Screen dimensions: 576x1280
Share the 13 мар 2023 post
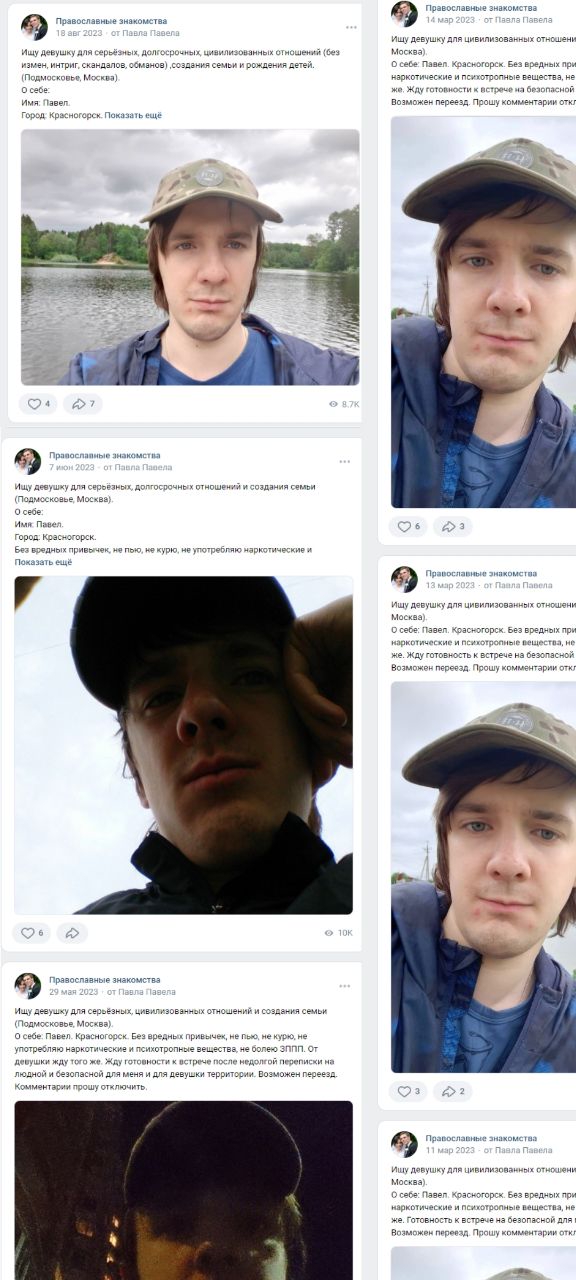(452, 1091)
